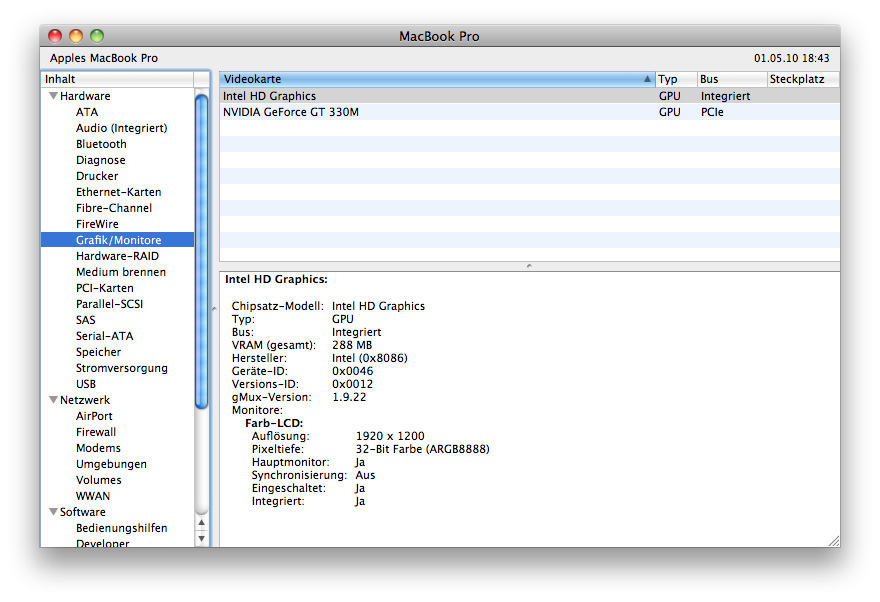Image resolution: width=880 pixels, height=602 pixels.
Task: Click the gMux-Version value 1.9.22
Action: pyautogui.click(x=349, y=397)
